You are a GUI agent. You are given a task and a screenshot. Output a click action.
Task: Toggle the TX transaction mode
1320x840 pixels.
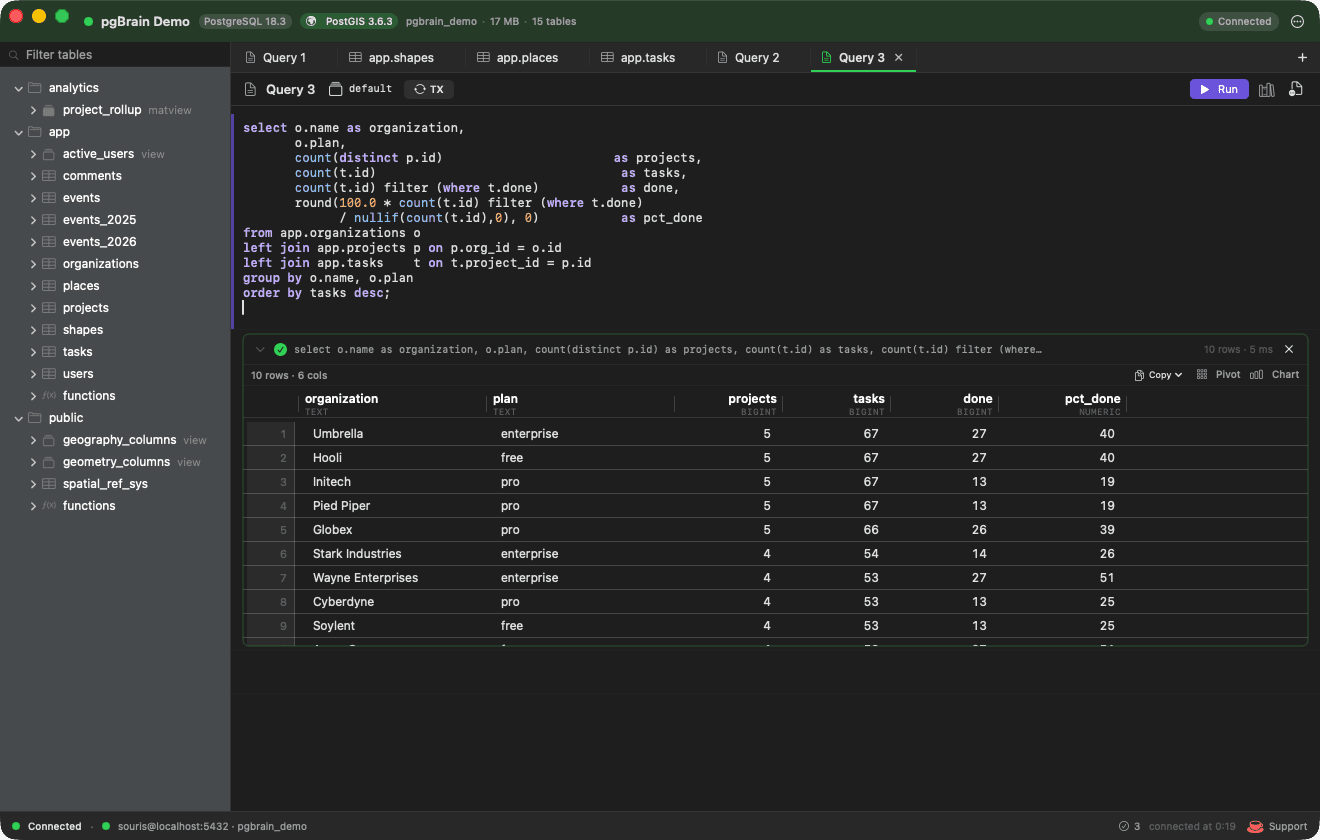click(x=429, y=89)
